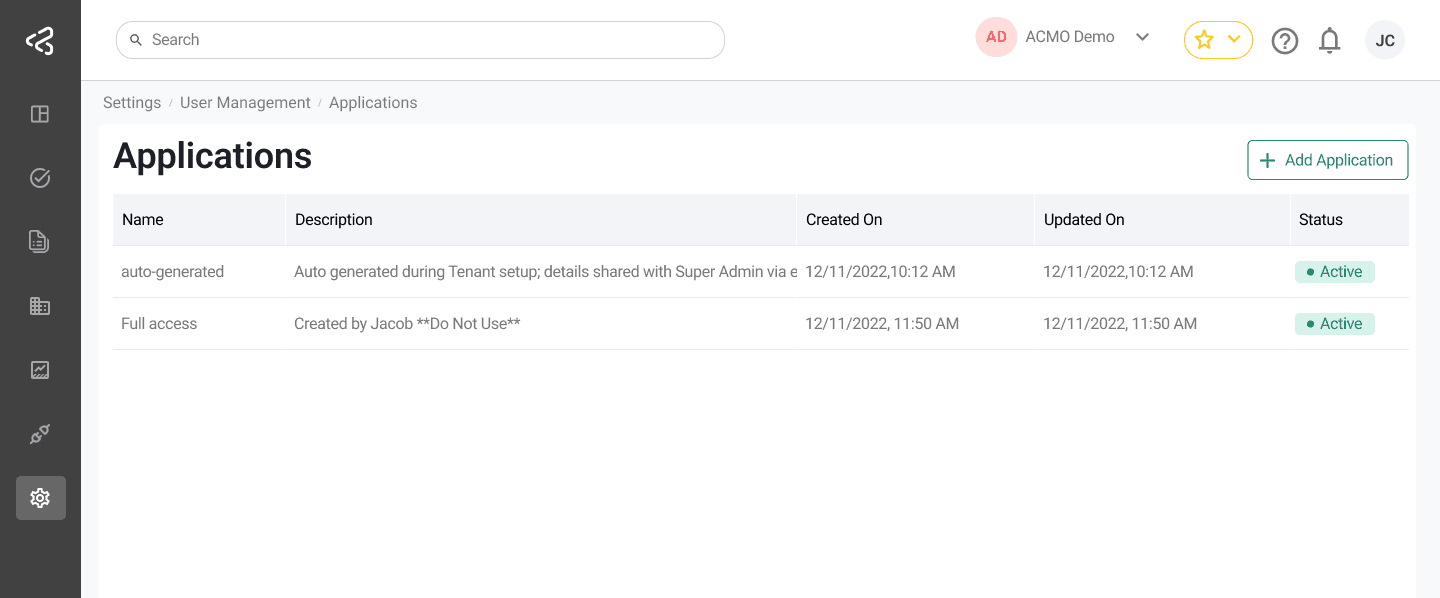
Task: Click the company logo at top left
Action: tap(40, 40)
